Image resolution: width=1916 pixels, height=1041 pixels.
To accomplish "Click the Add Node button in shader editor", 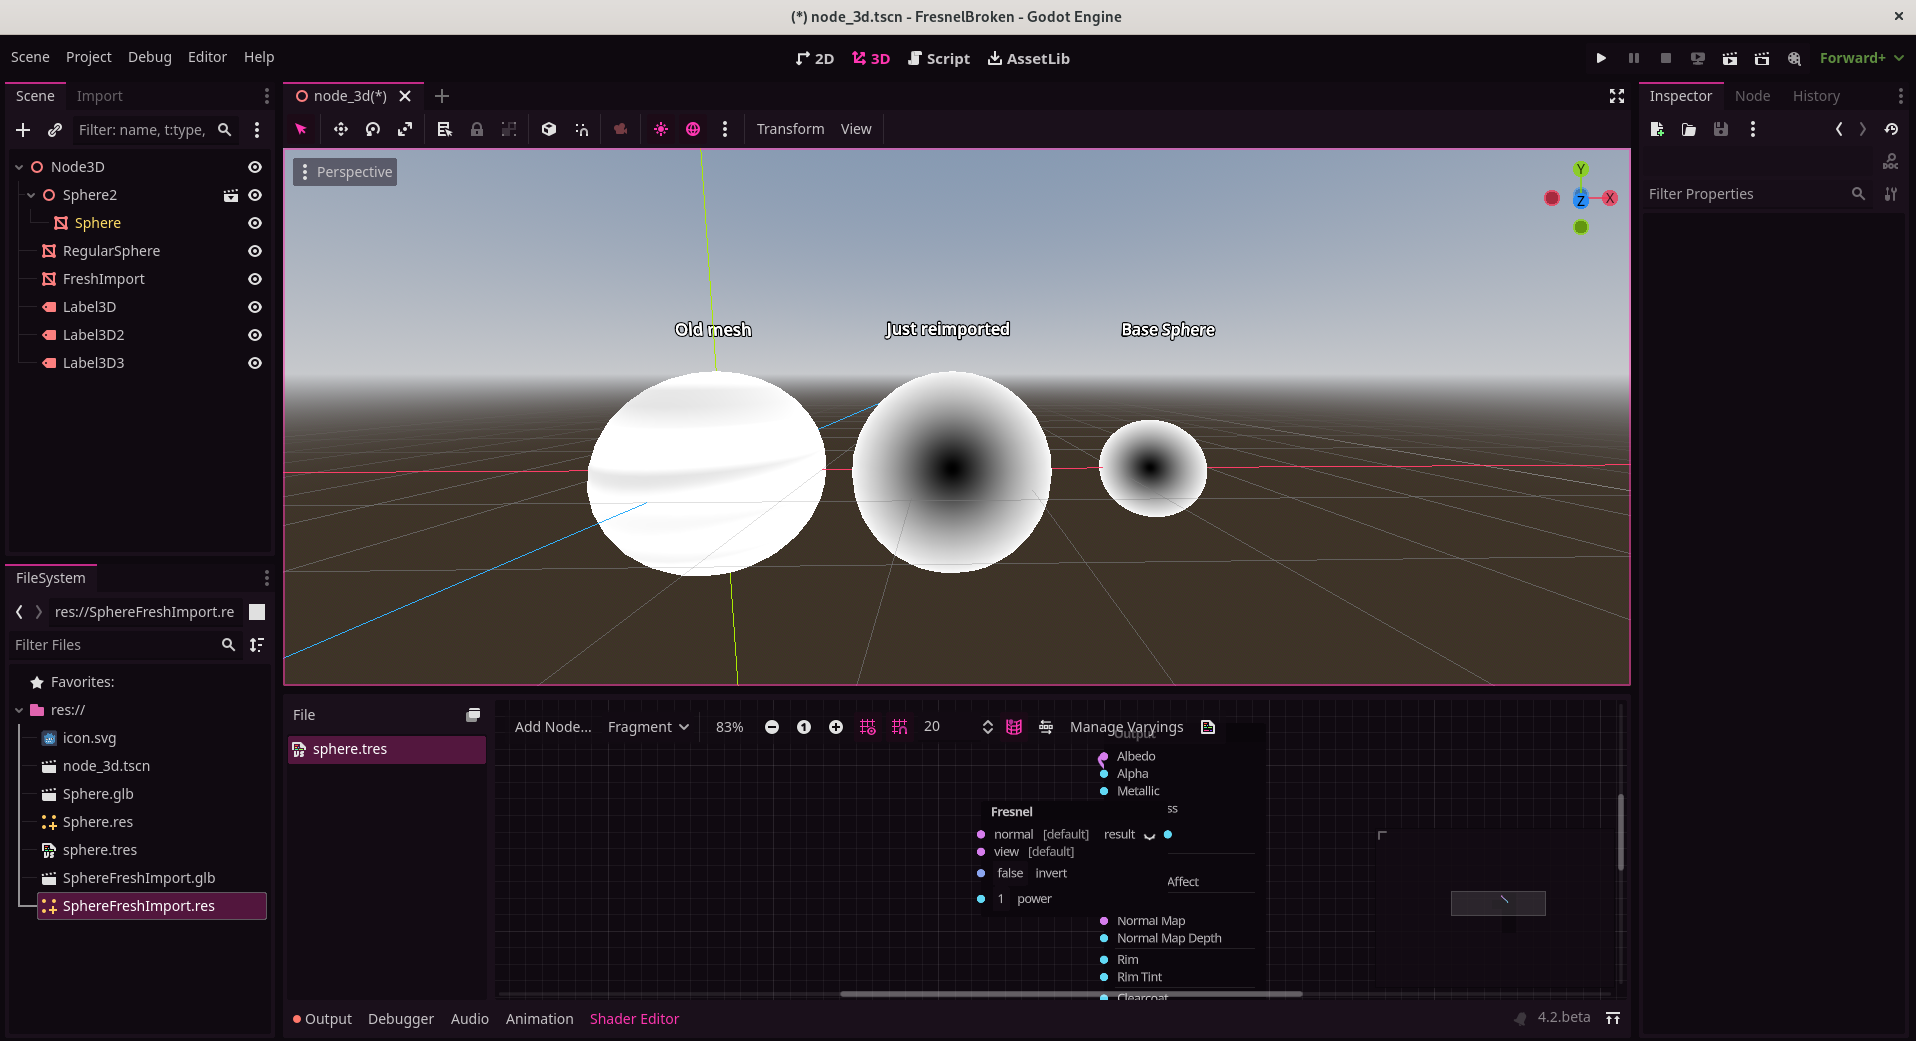I will 551,727.
